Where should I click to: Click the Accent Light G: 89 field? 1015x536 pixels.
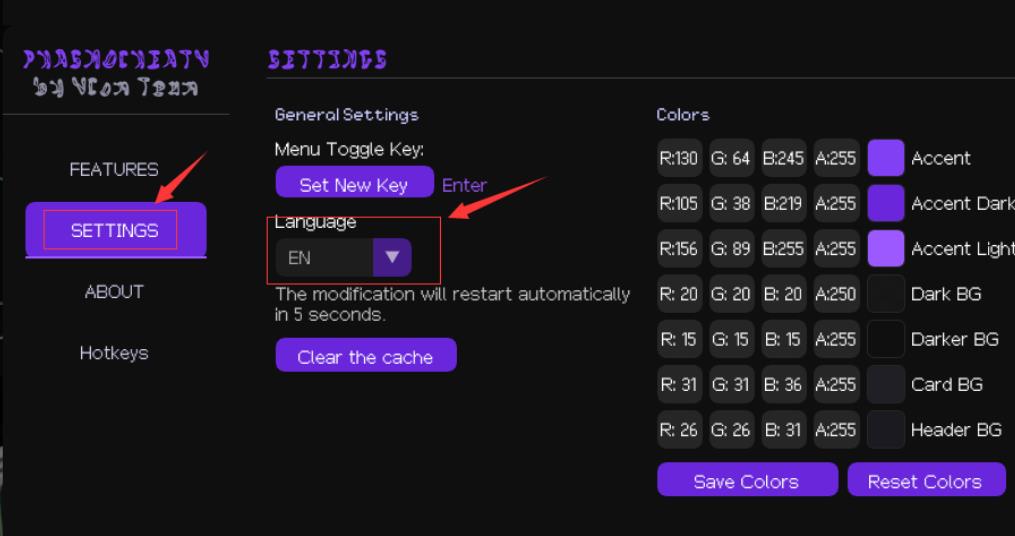[x=732, y=248]
